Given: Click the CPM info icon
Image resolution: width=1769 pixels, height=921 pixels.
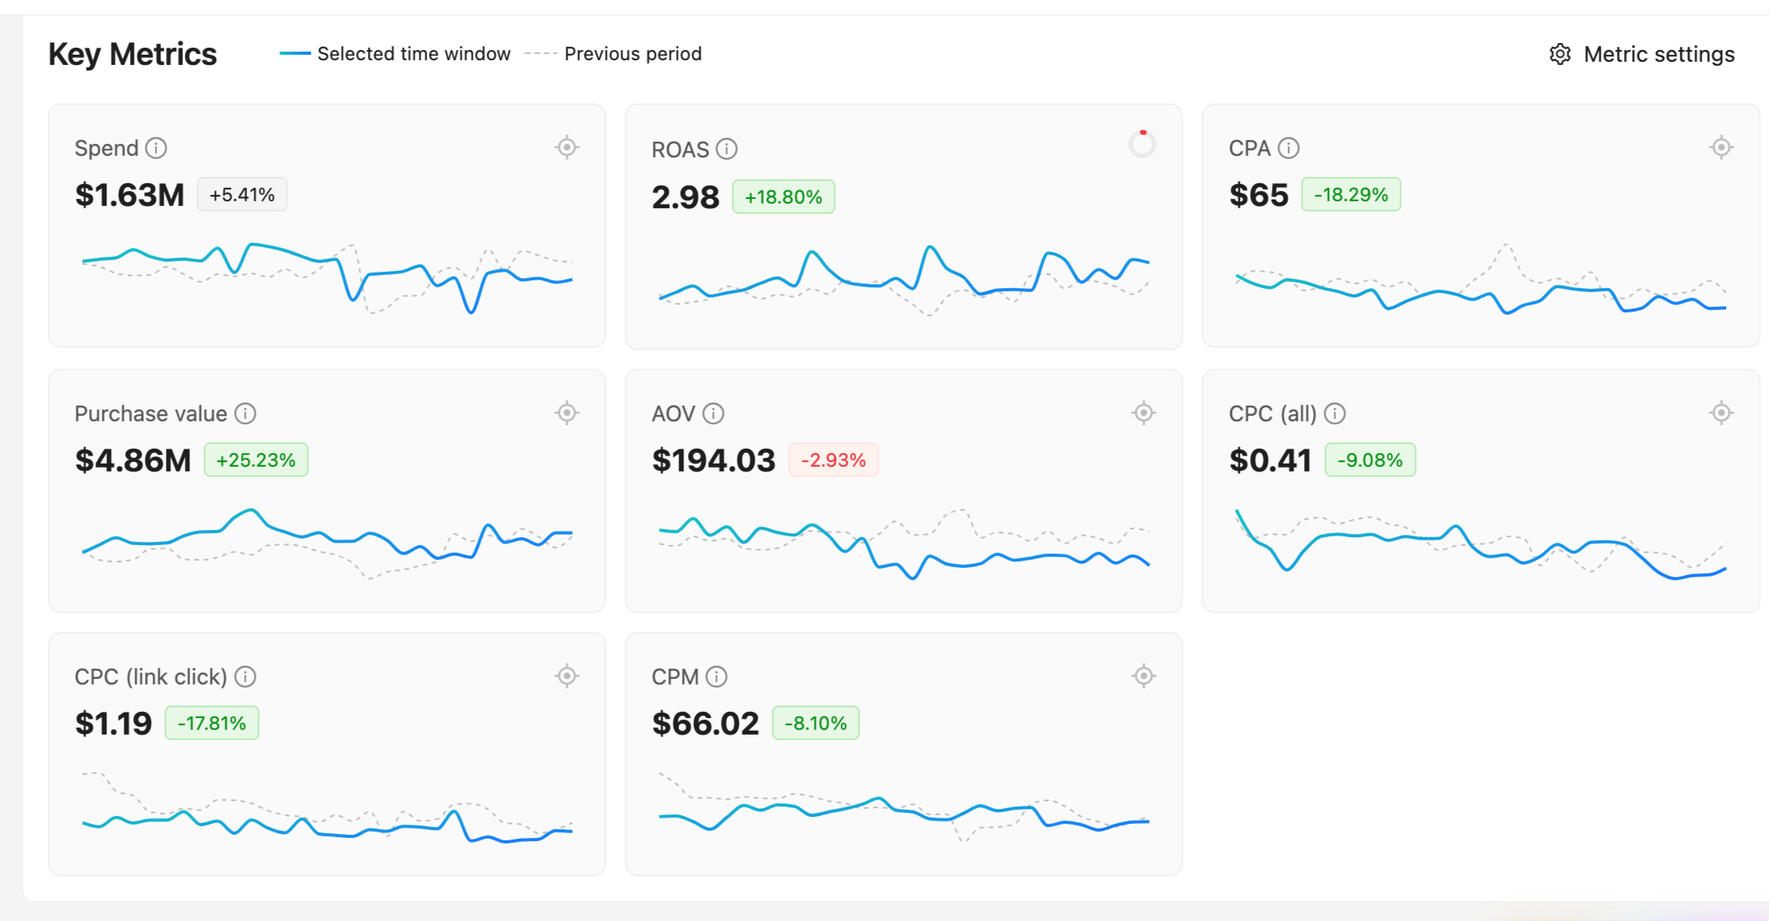Looking at the screenshot, I should [x=716, y=677].
